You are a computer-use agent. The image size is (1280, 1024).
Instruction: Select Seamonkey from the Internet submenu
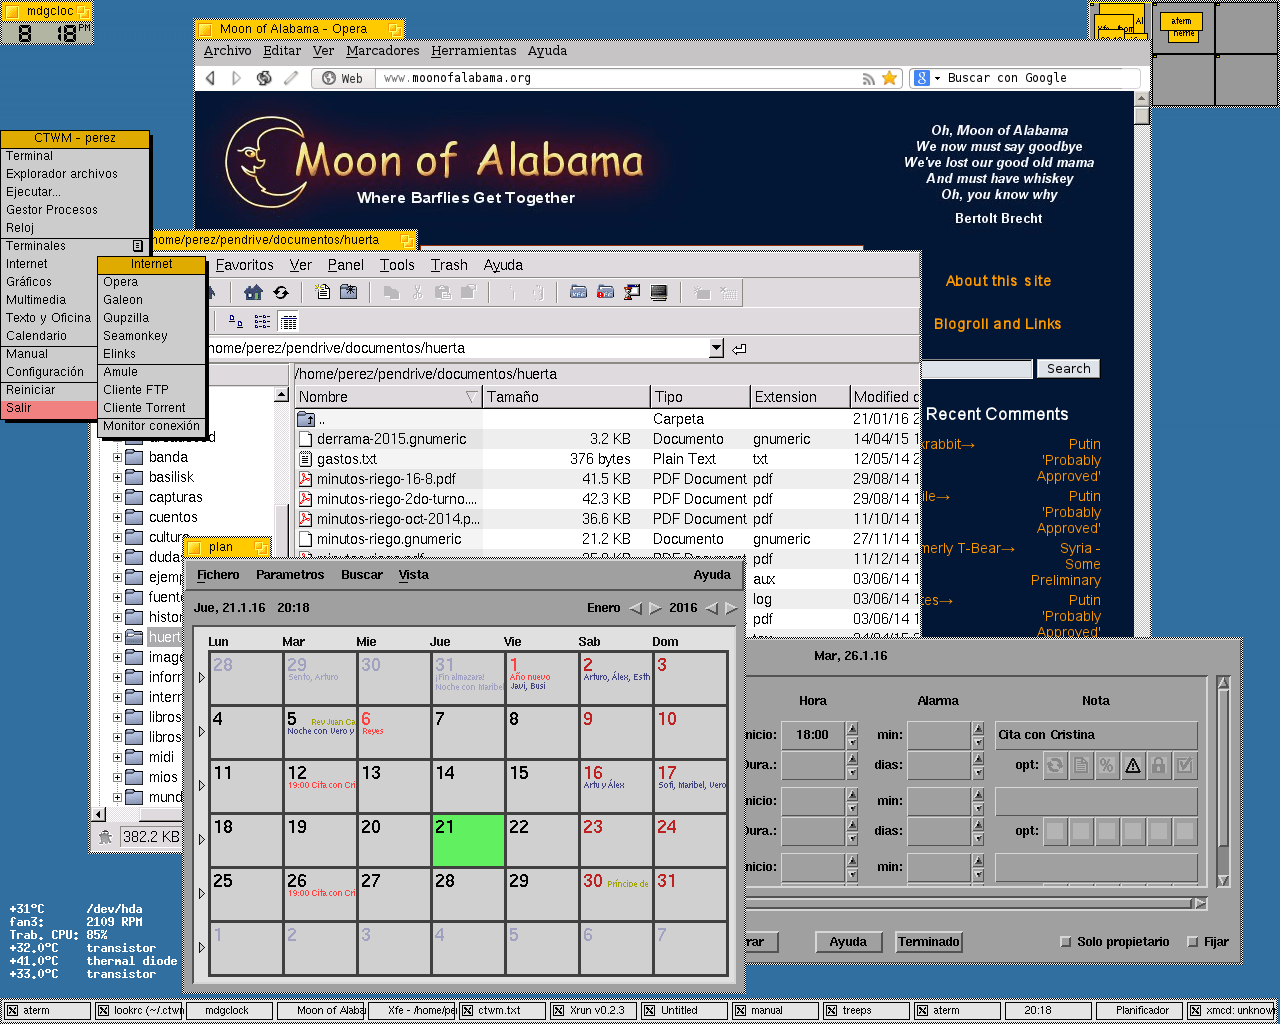point(152,336)
